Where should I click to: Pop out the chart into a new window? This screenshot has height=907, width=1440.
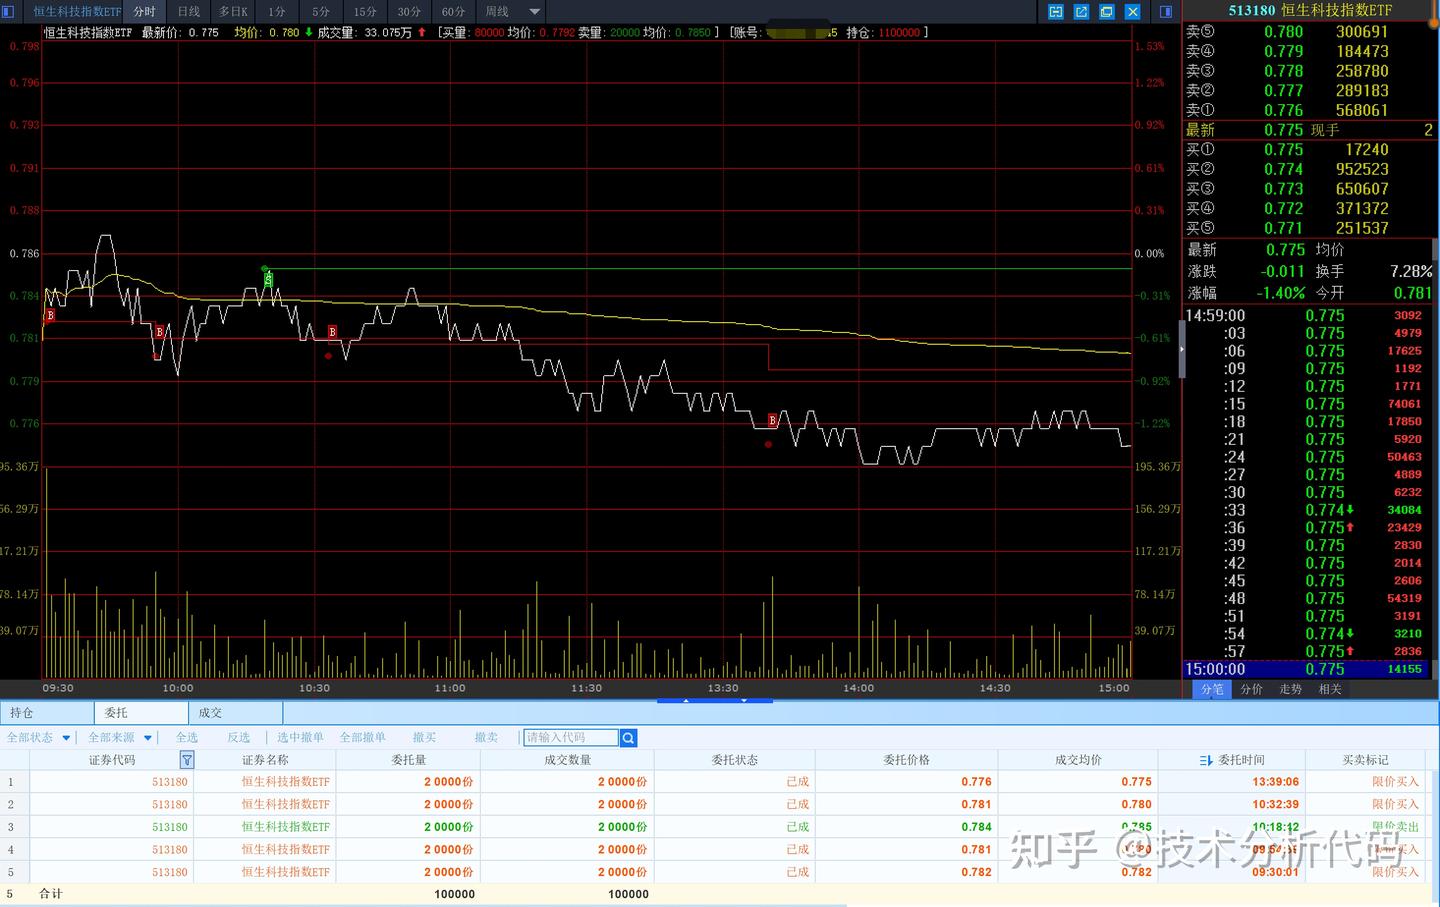point(1081,12)
